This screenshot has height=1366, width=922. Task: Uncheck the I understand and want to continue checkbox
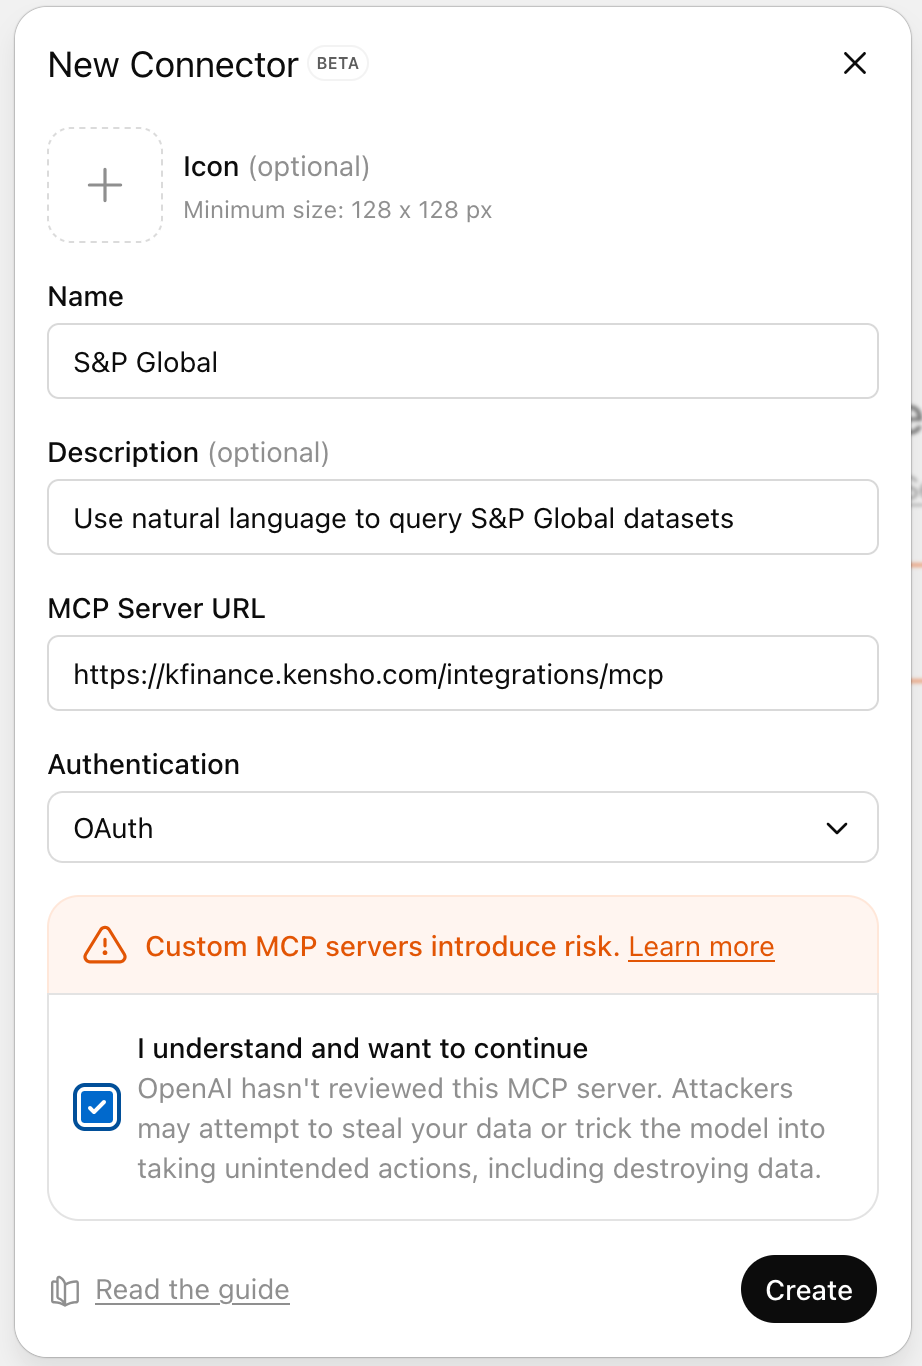pos(97,1107)
